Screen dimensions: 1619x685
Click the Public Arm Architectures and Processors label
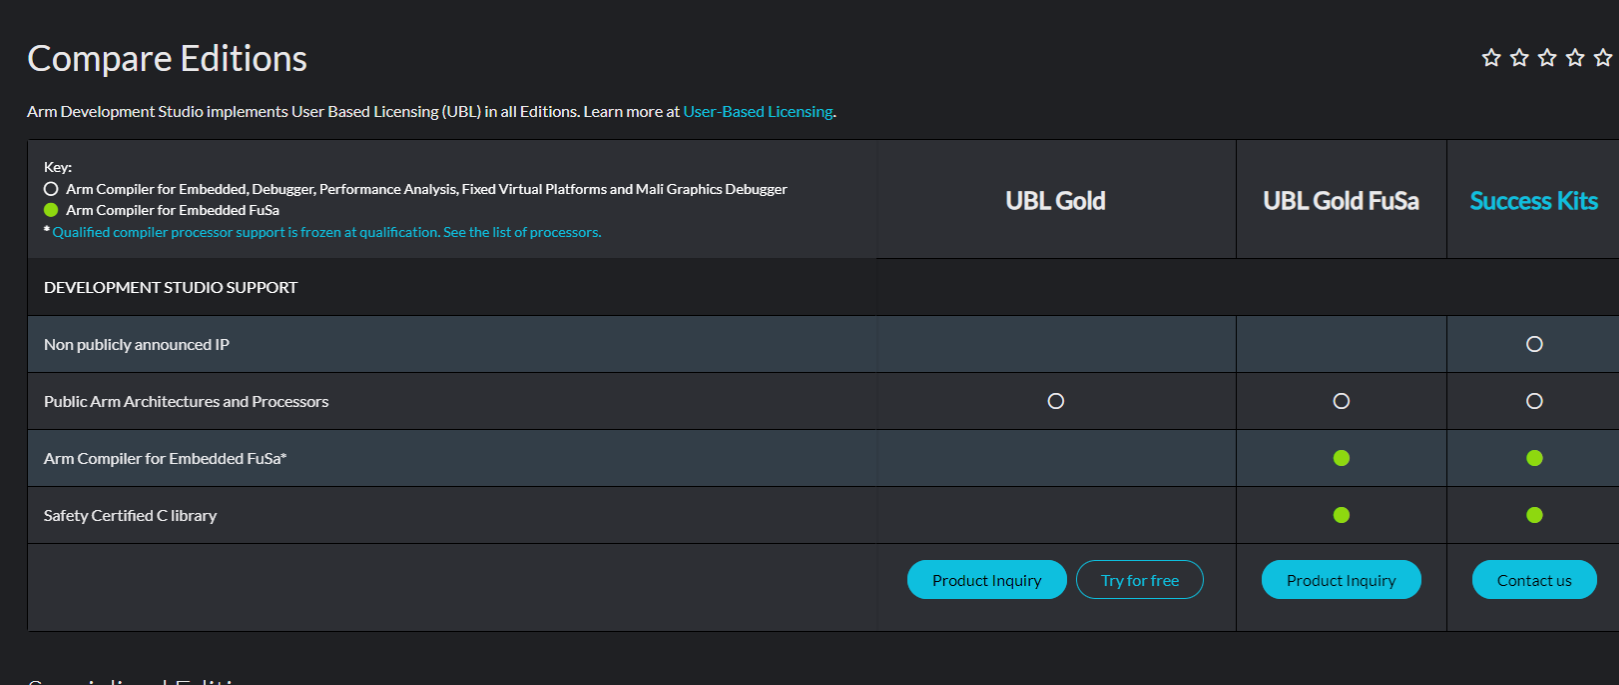click(186, 402)
